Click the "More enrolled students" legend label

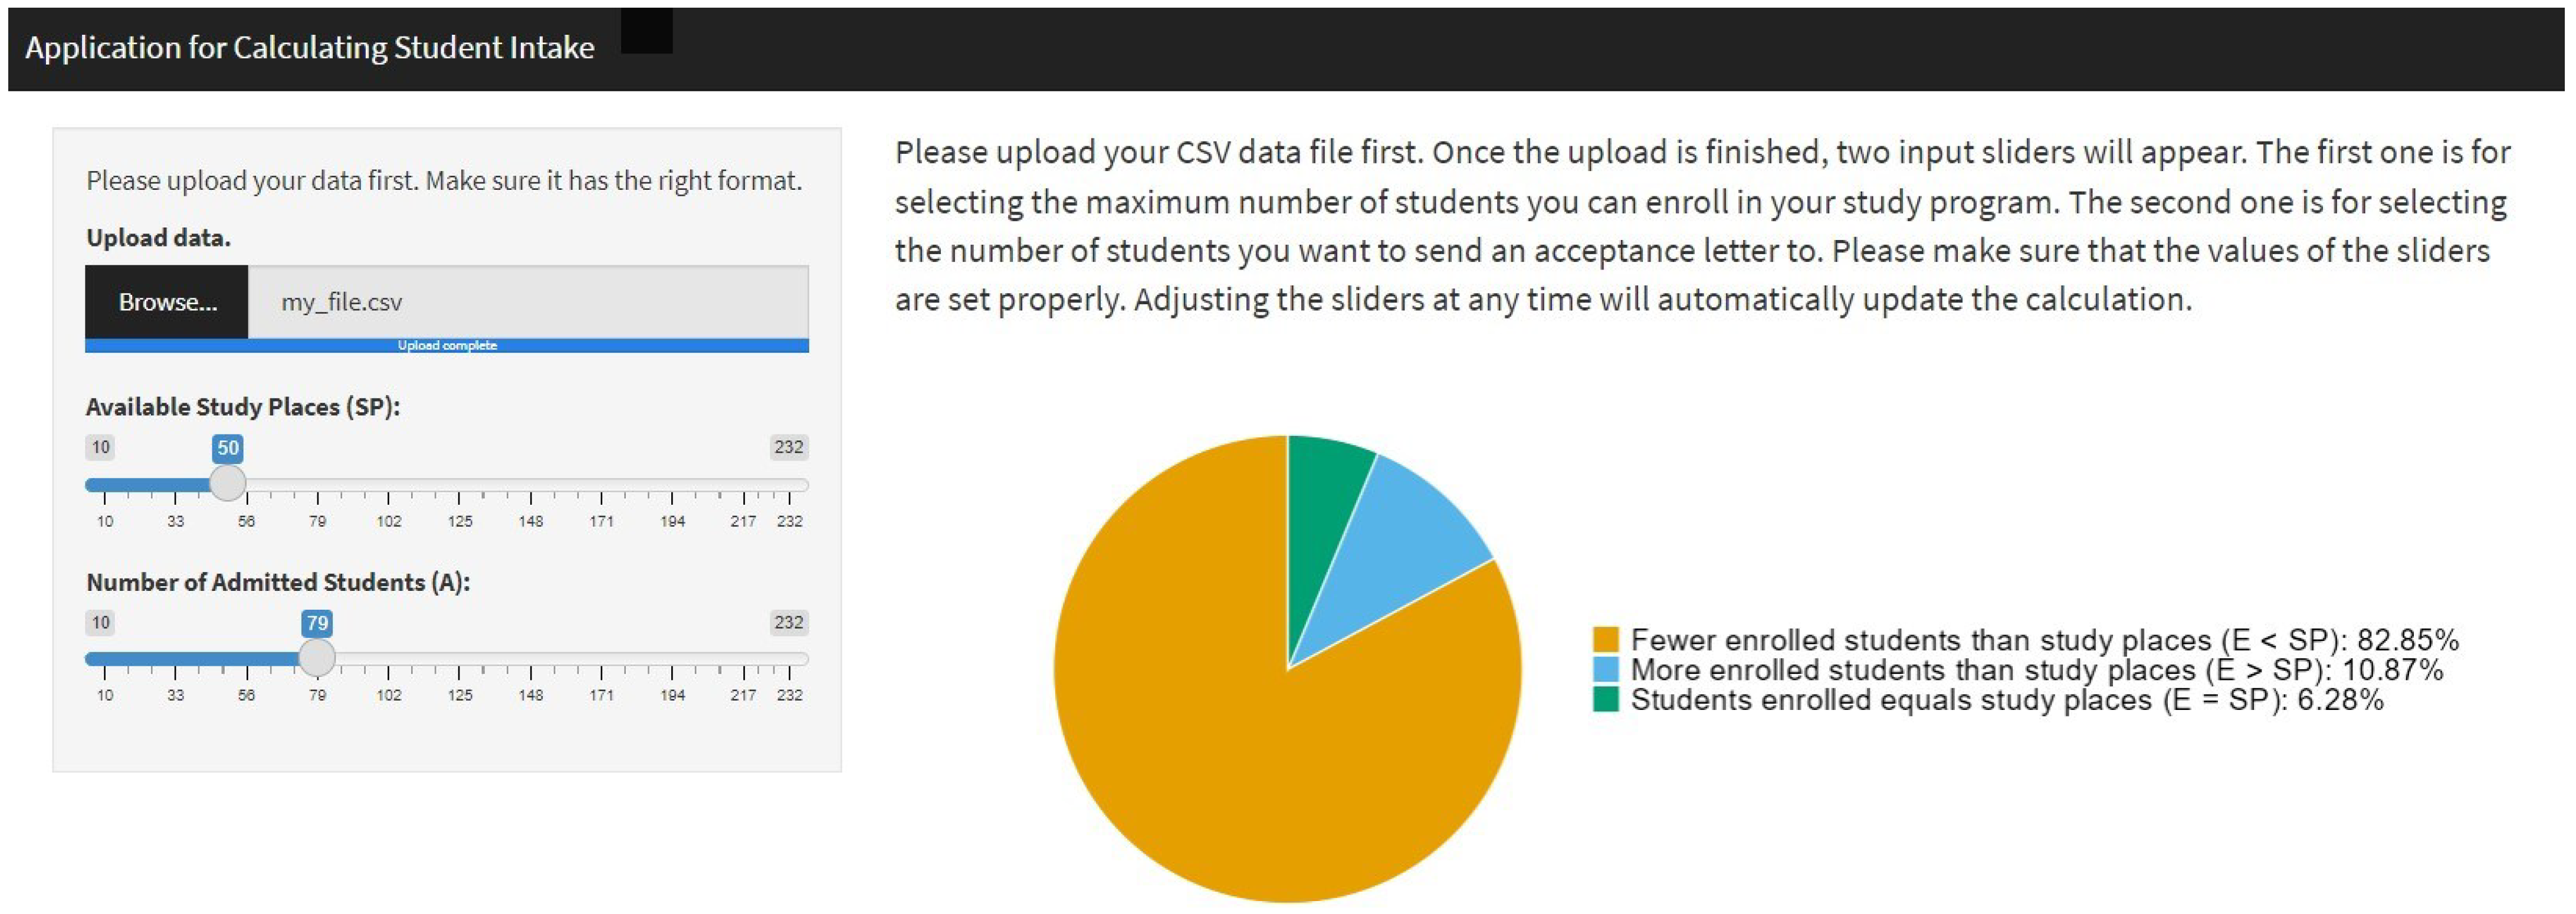(x=2036, y=669)
